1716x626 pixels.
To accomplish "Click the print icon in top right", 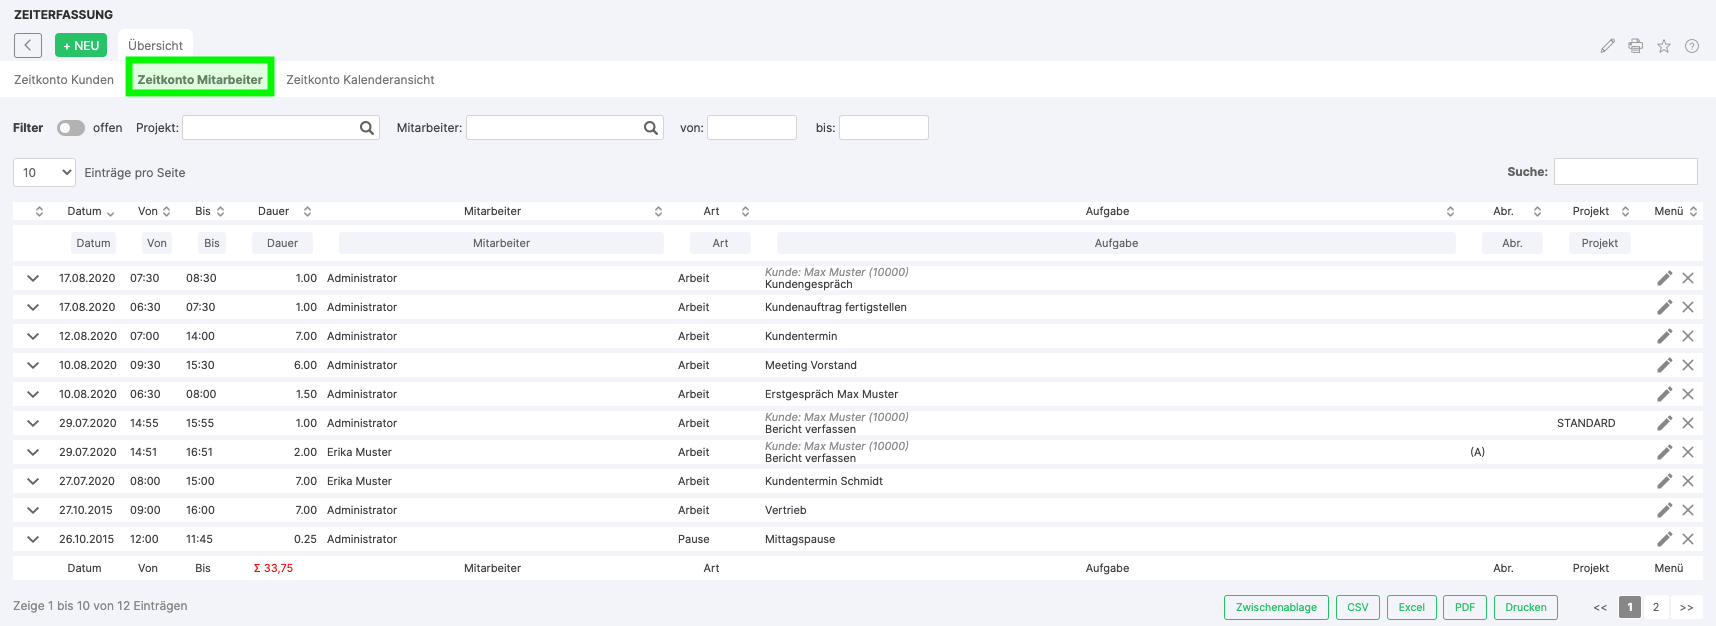I will click(x=1636, y=46).
